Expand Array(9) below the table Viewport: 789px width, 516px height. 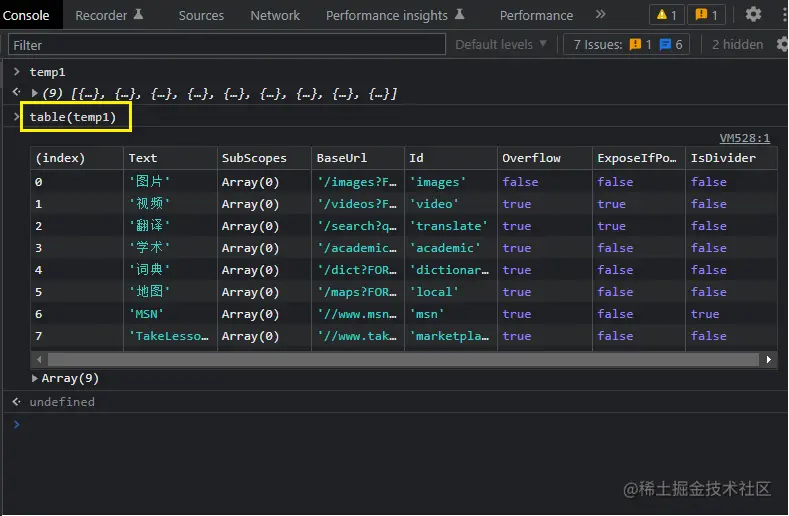[34, 378]
